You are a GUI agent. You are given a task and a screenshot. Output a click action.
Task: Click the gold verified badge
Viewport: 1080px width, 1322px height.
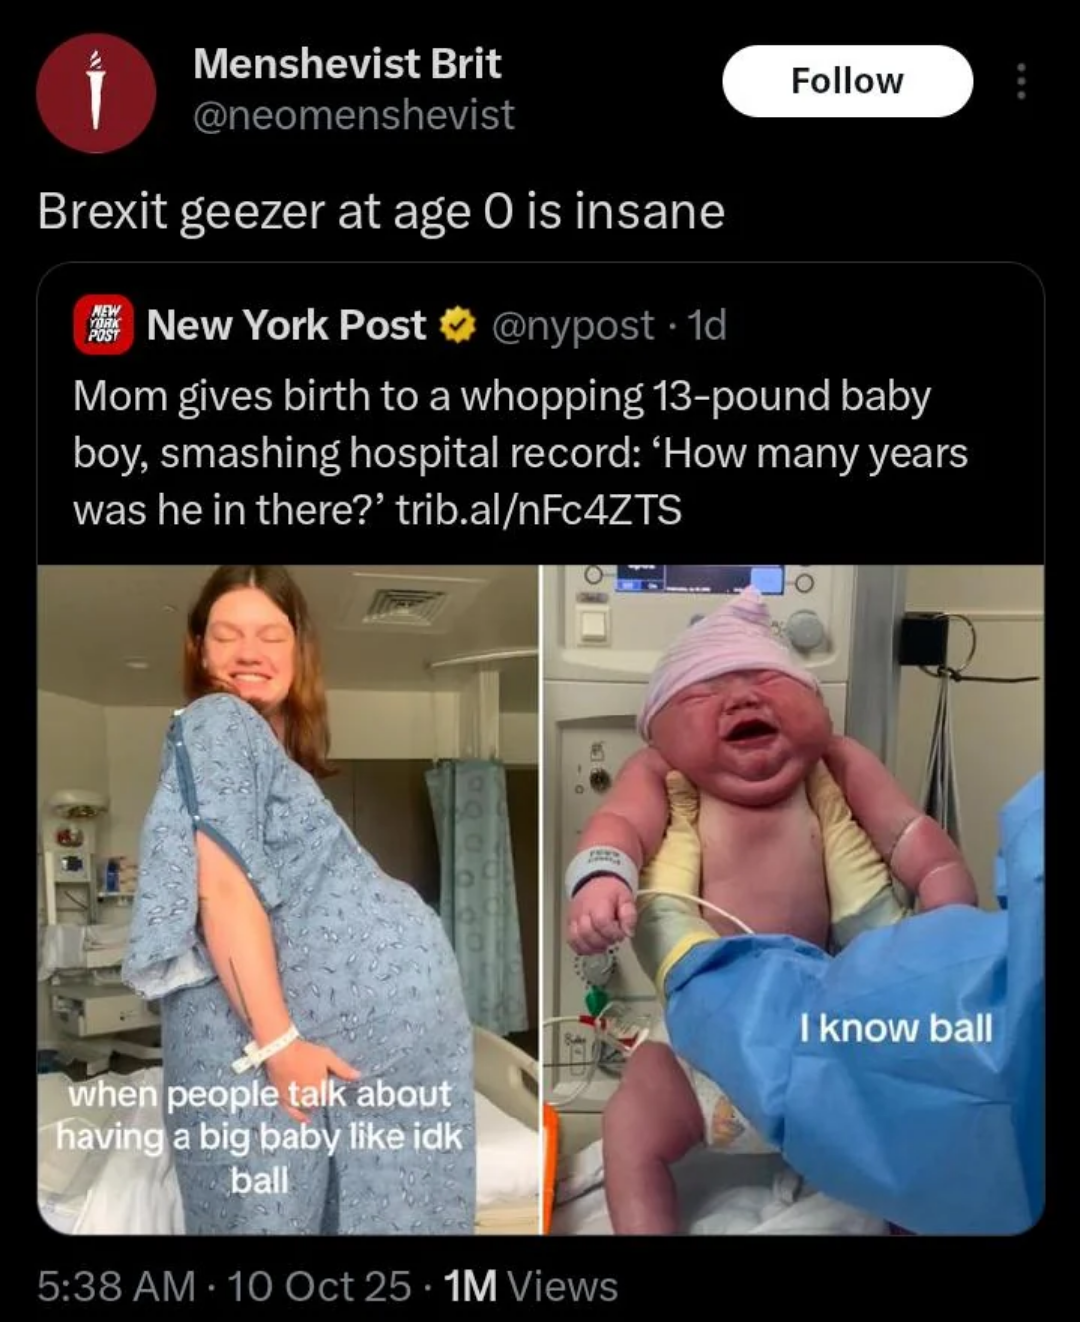458,326
